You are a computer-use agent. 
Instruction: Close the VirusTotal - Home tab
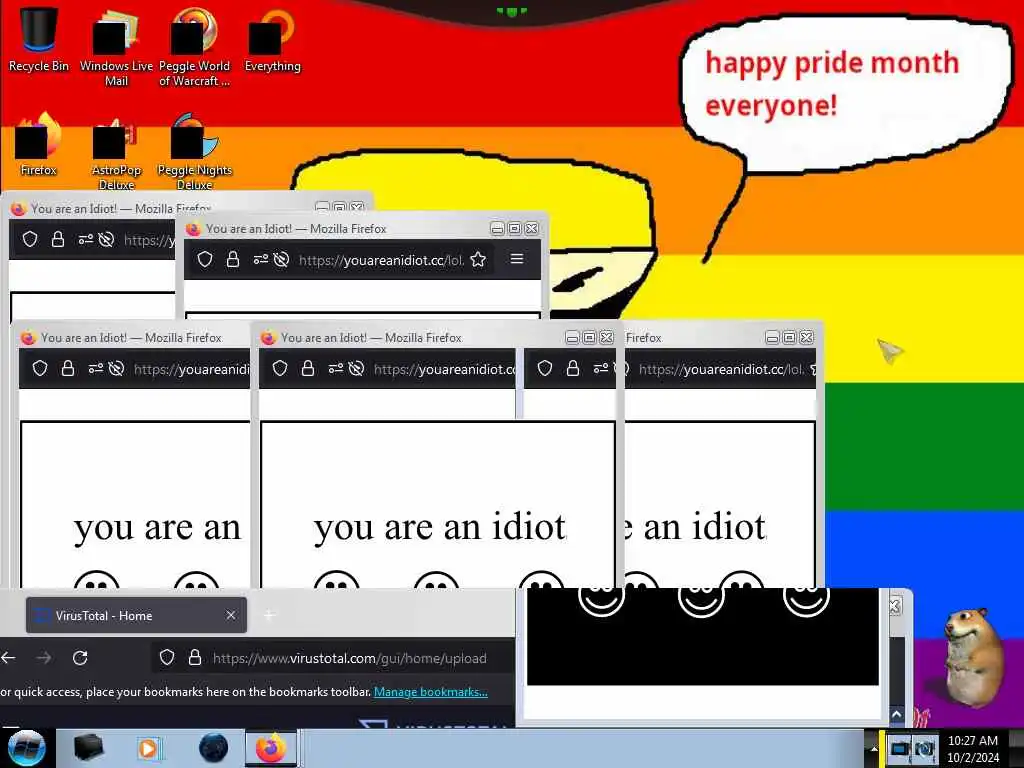click(231, 615)
